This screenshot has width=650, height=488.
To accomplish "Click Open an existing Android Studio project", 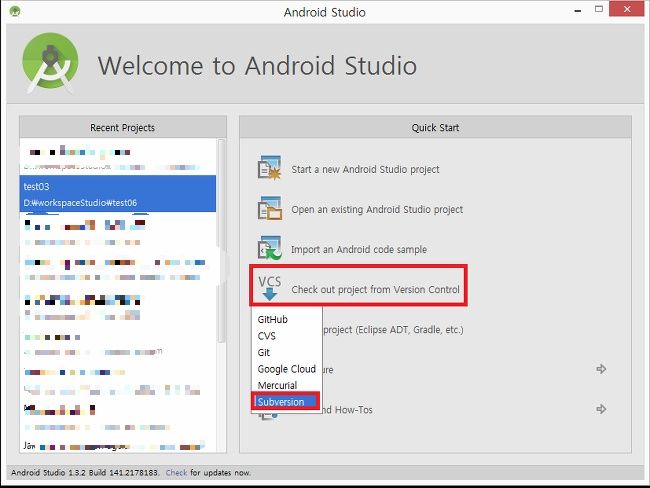I will (x=377, y=209).
